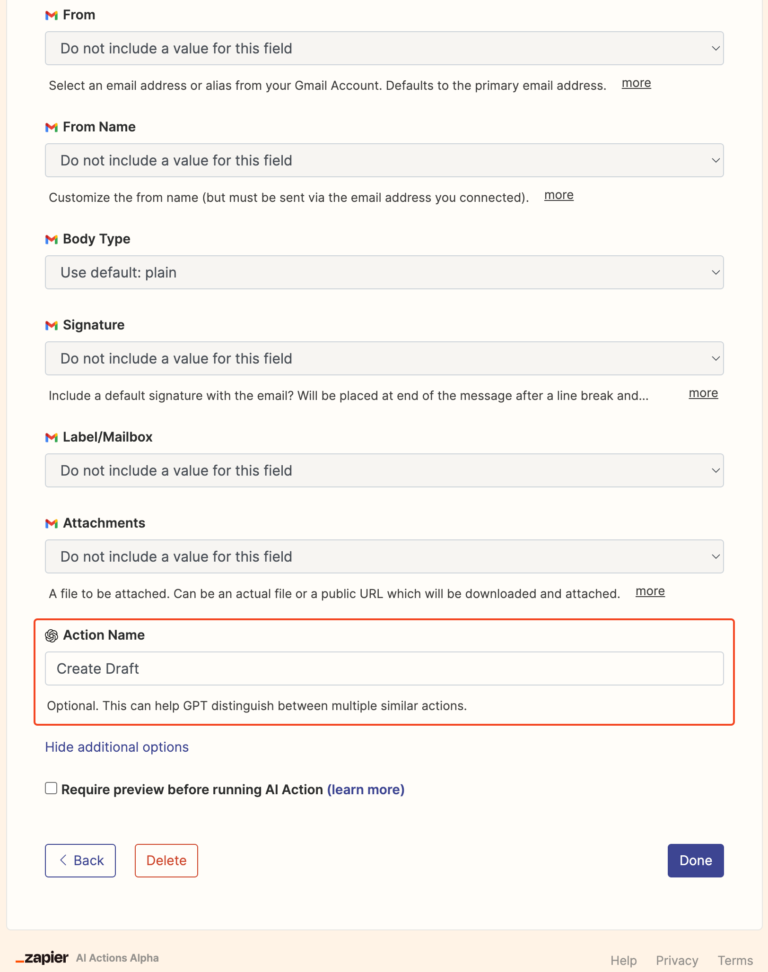Expand the Body Type dropdown
Image resolution: width=768 pixels, height=972 pixels.
[384, 272]
